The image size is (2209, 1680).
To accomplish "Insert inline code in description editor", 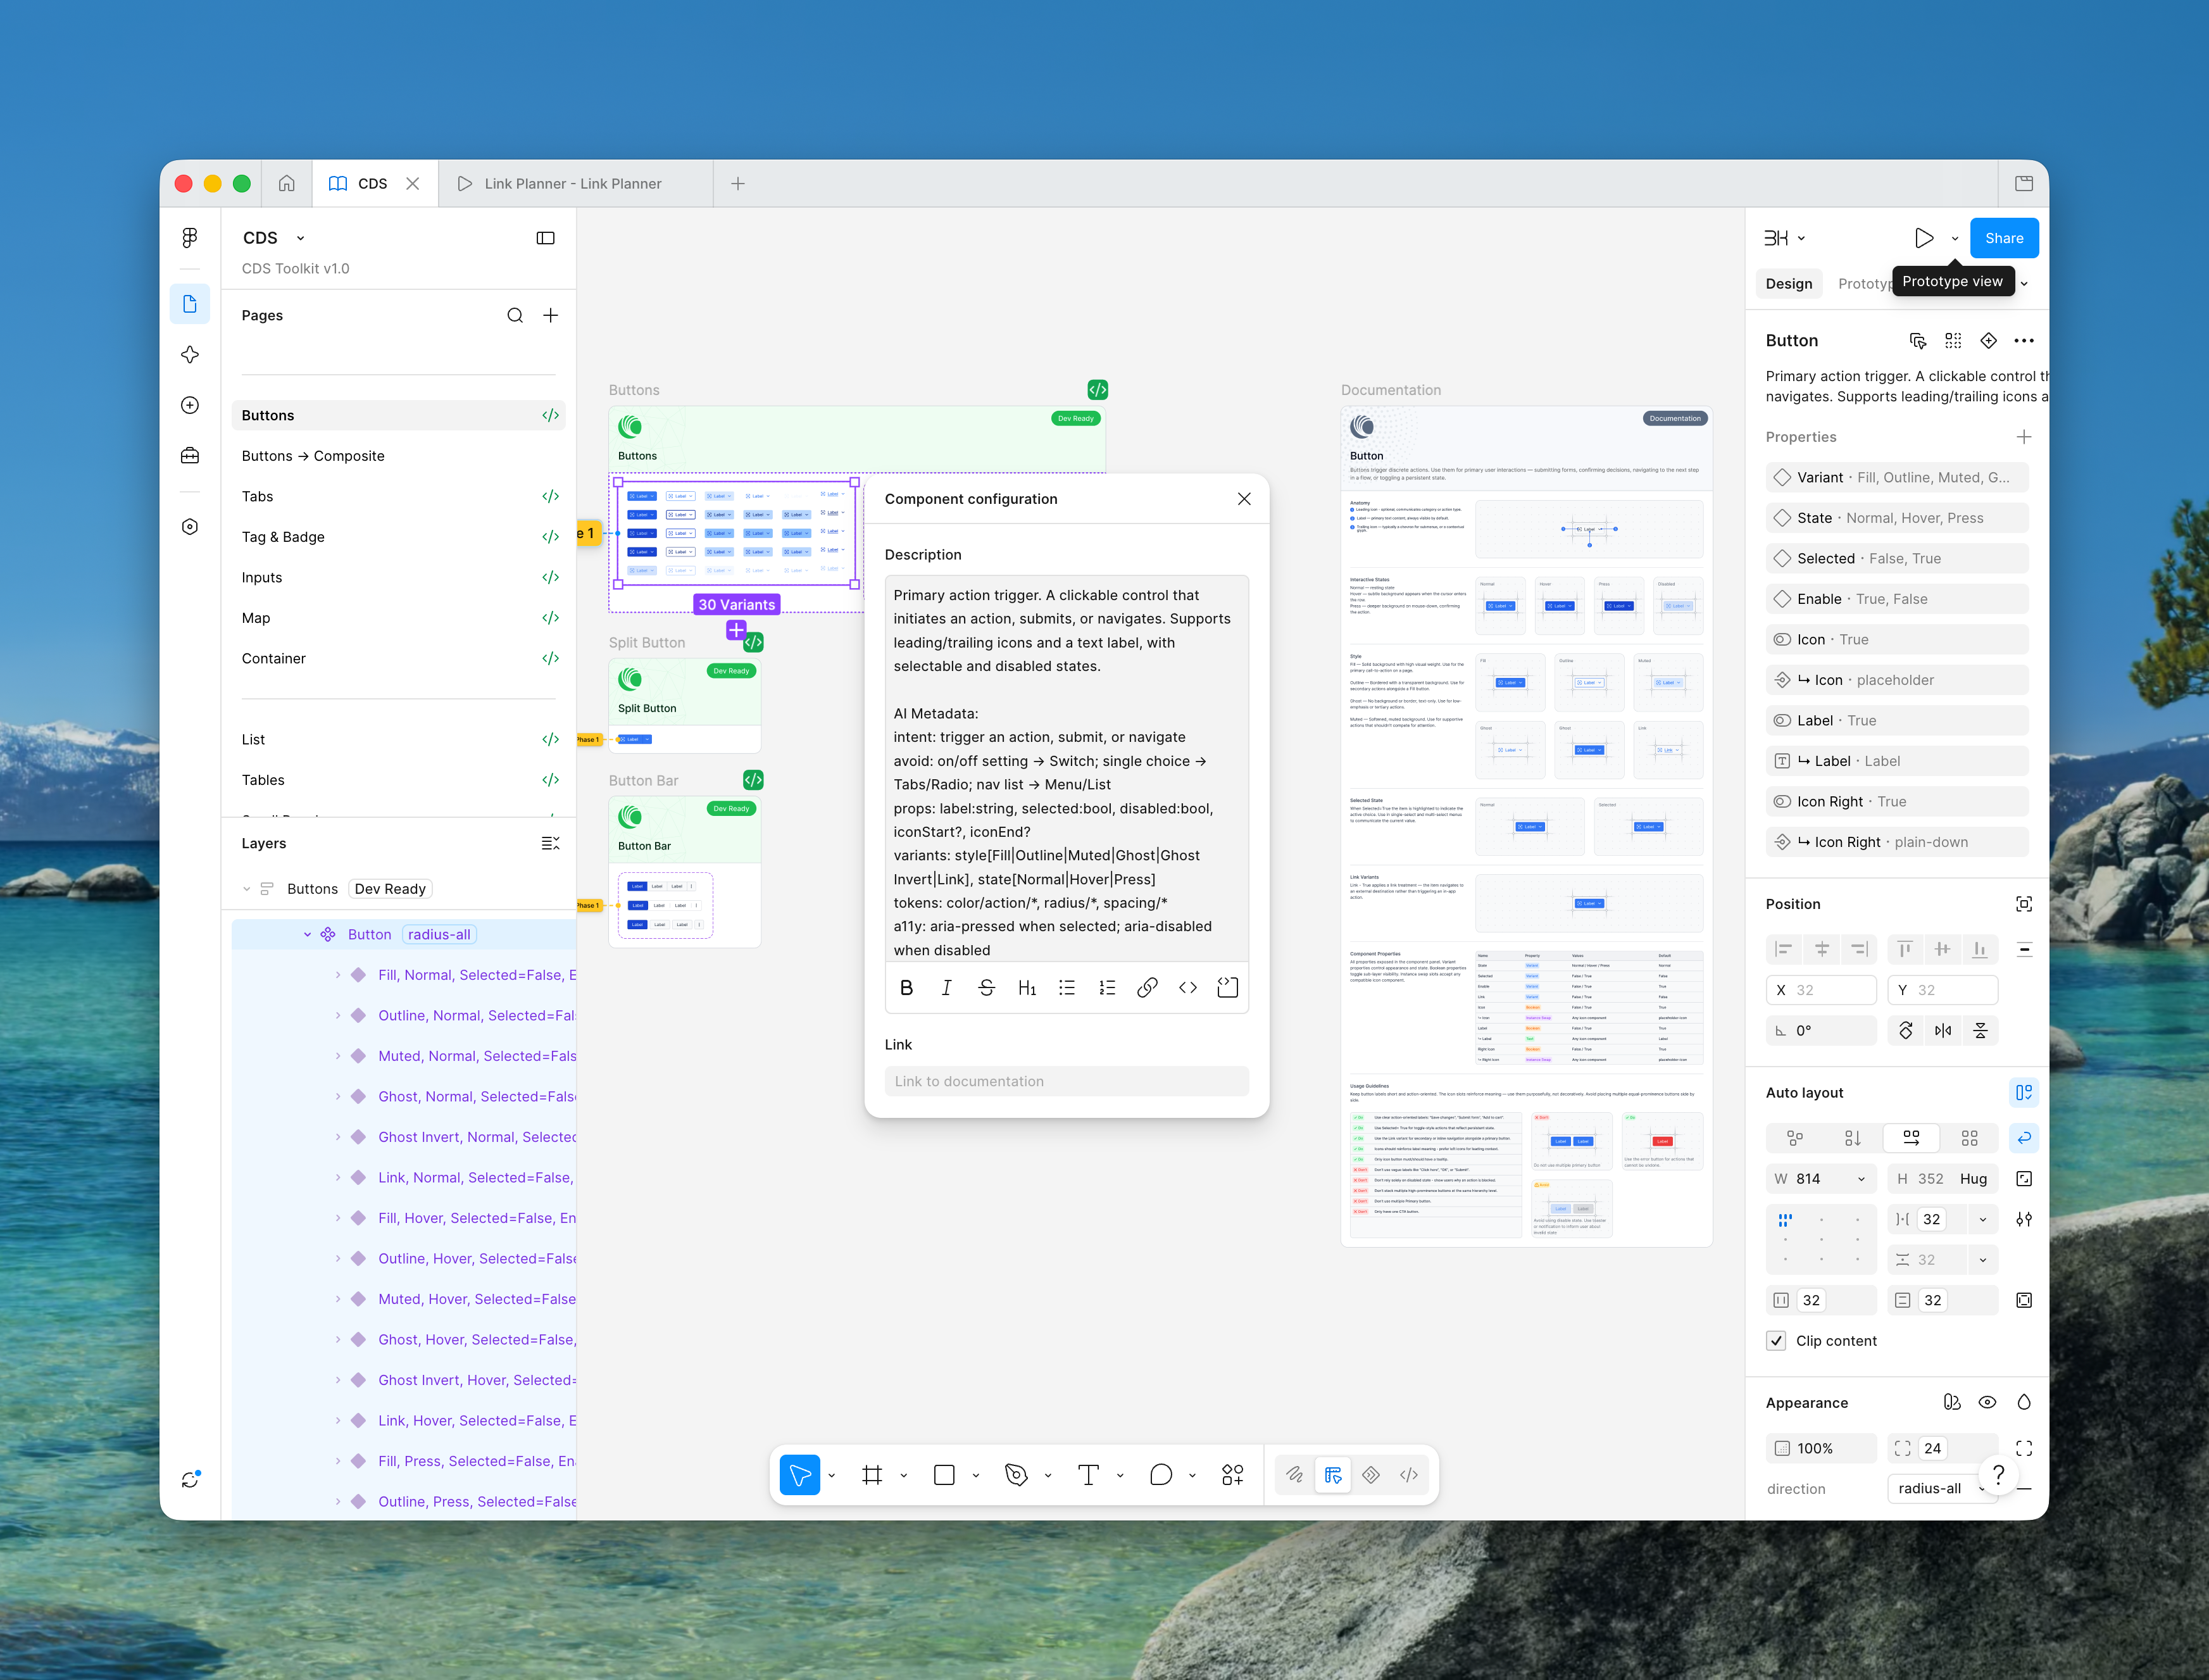I will click(1188, 988).
